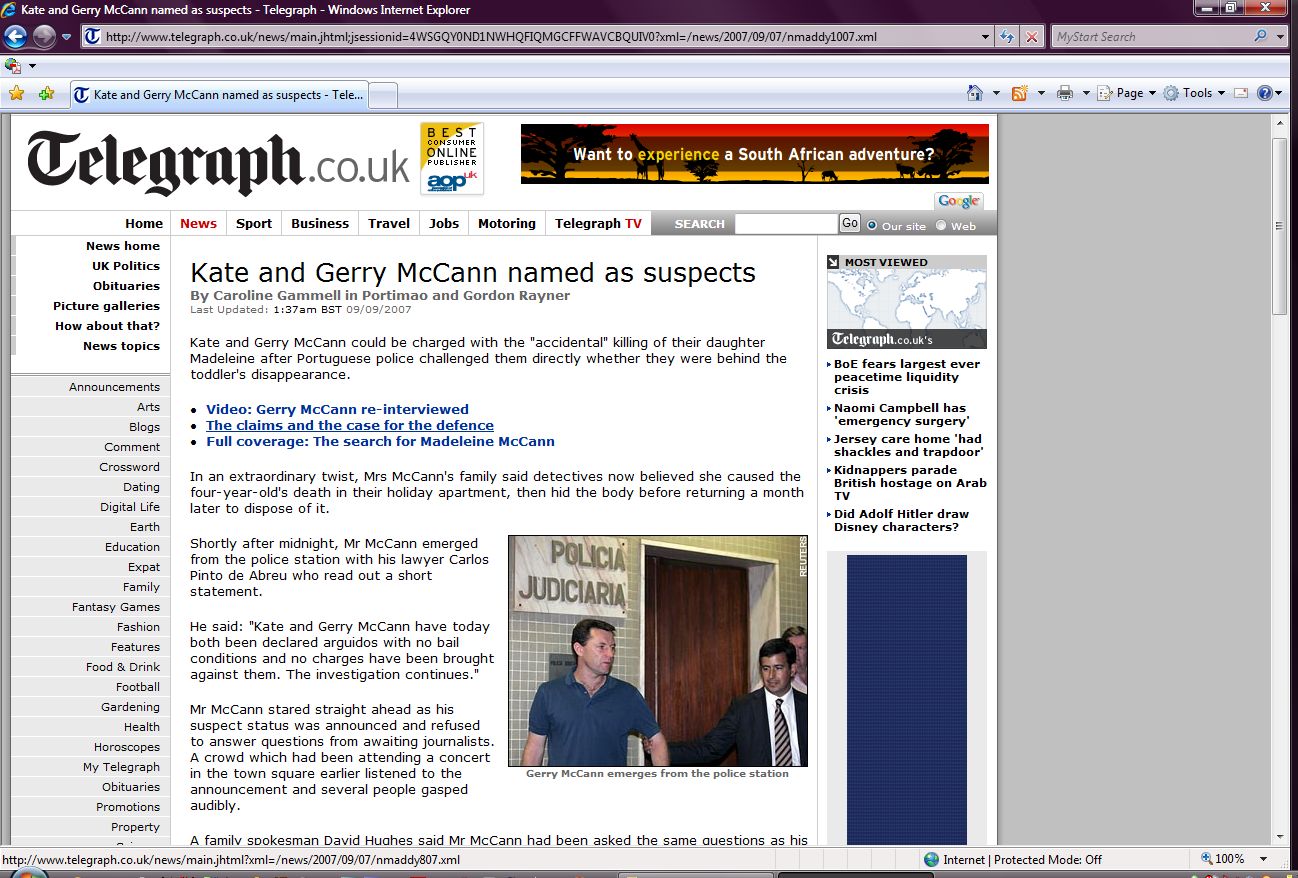Screen dimensions: 1298x878
Task: Click the RSS feeds icon
Action: click(1020, 93)
